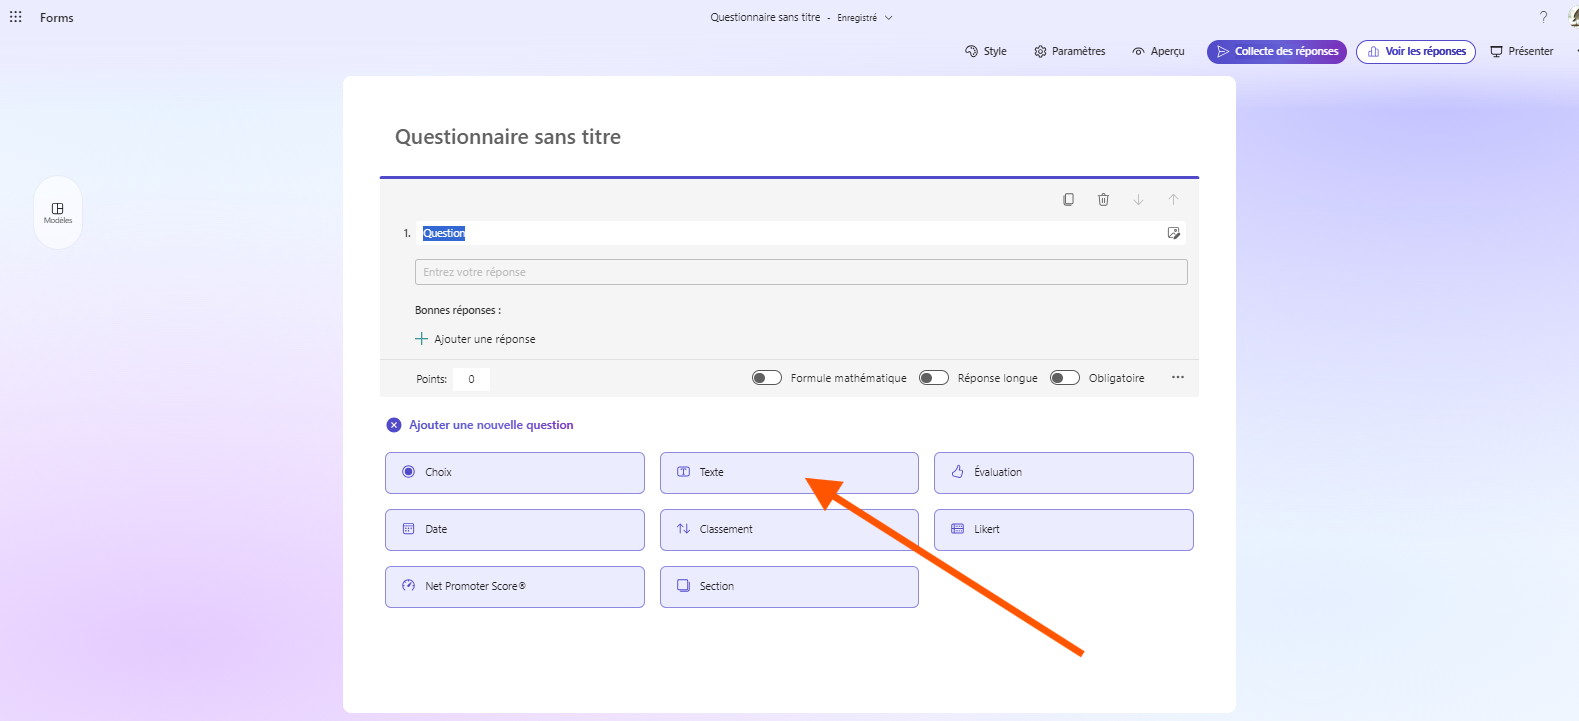Click the insert media icon in question field
This screenshot has height=721, width=1579.
[x=1173, y=233]
